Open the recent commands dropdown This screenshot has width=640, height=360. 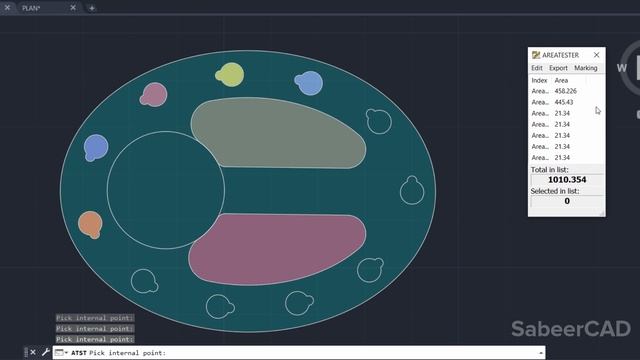click(x=62, y=353)
